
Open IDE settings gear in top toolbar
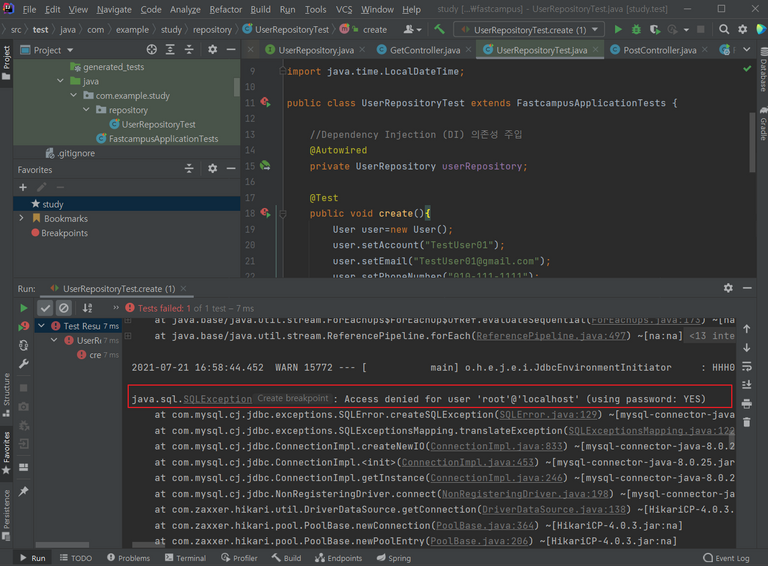[743, 29]
